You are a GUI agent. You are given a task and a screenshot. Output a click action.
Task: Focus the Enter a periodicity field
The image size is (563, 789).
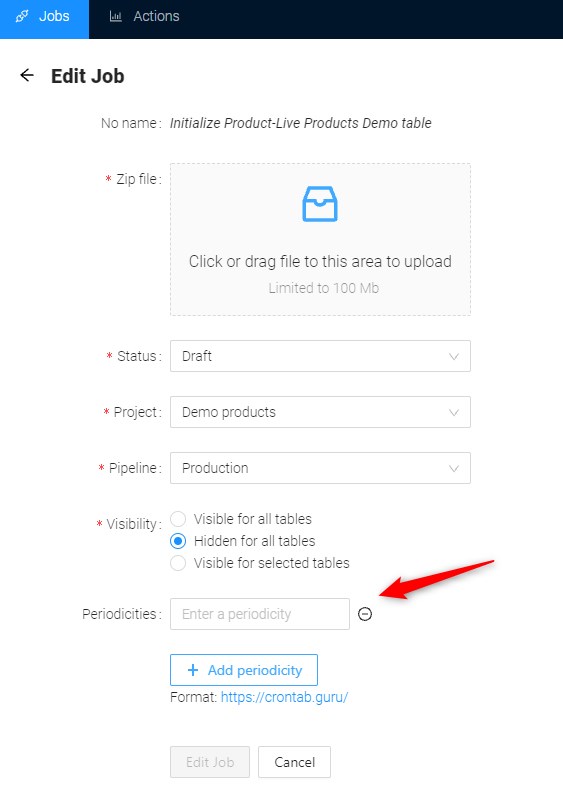(x=260, y=614)
